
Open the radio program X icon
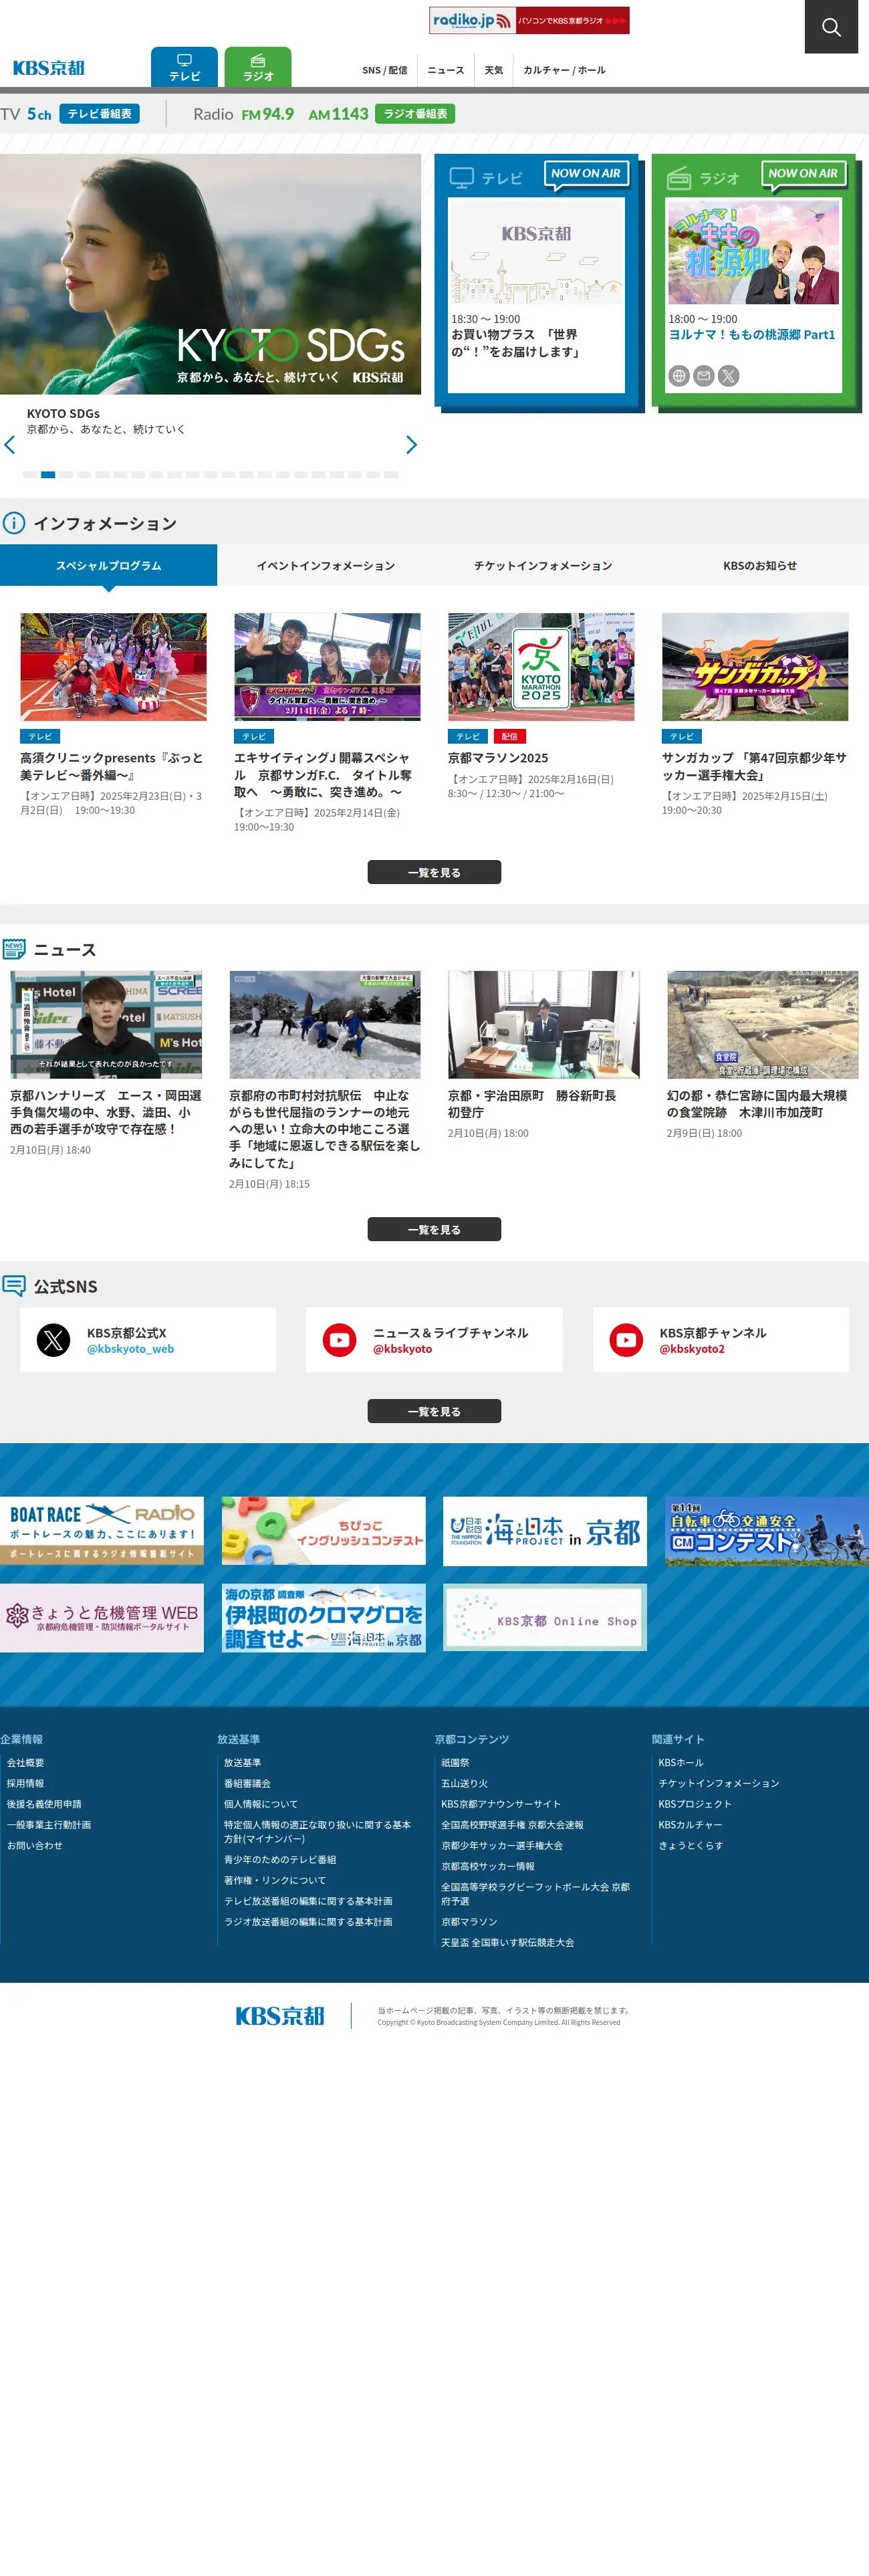click(729, 376)
